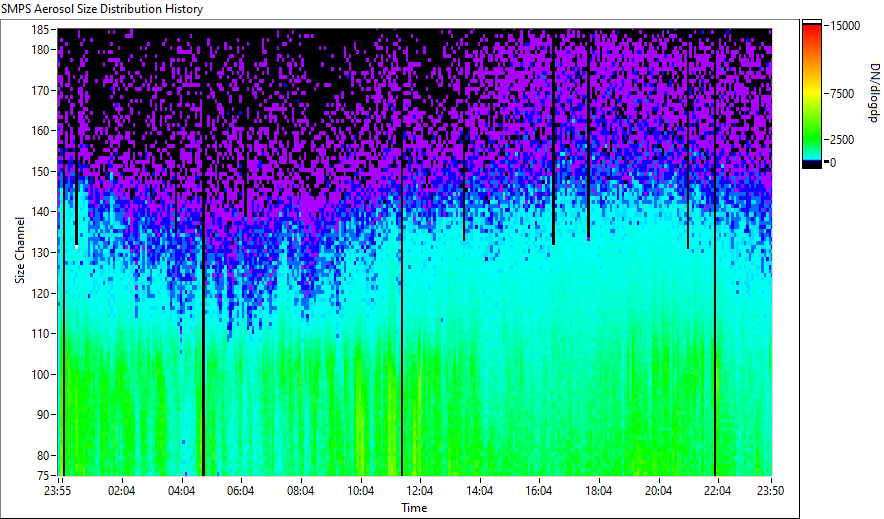This screenshot has width=884, height=519.
Task: Click the 02:04 time axis label
Action: (121, 491)
